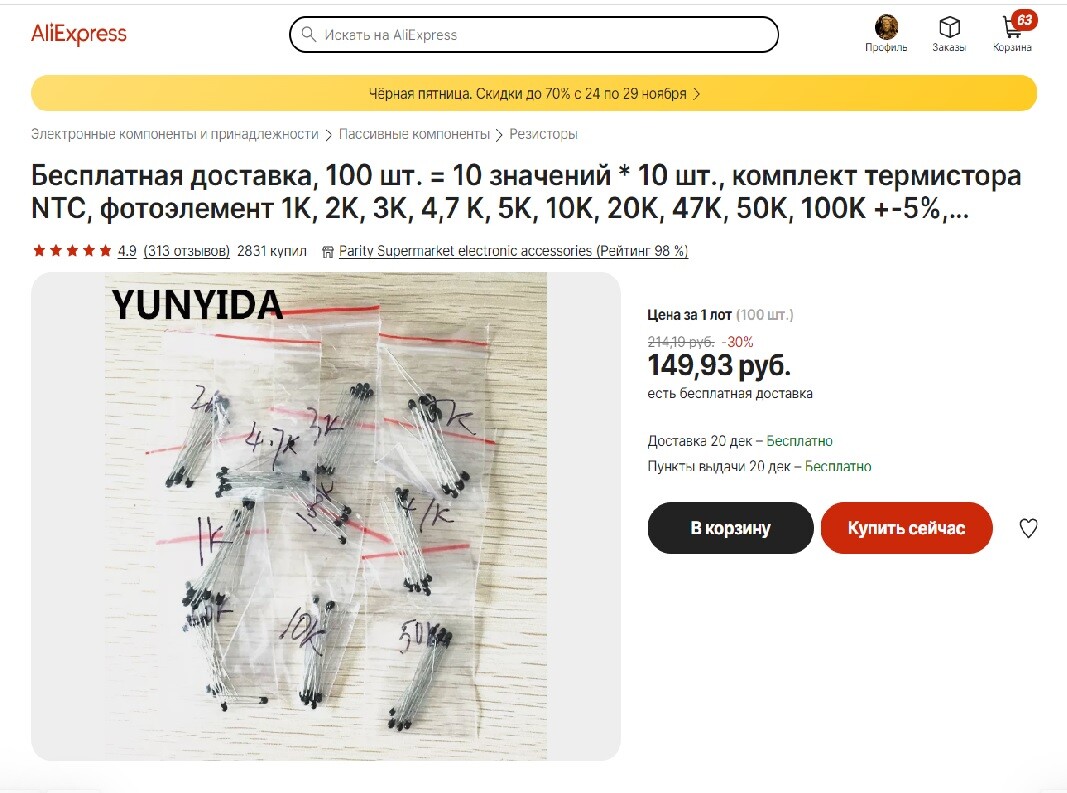
Task: Open the YUNYIDA thermistor product photo
Action: (x=325, y=516)
